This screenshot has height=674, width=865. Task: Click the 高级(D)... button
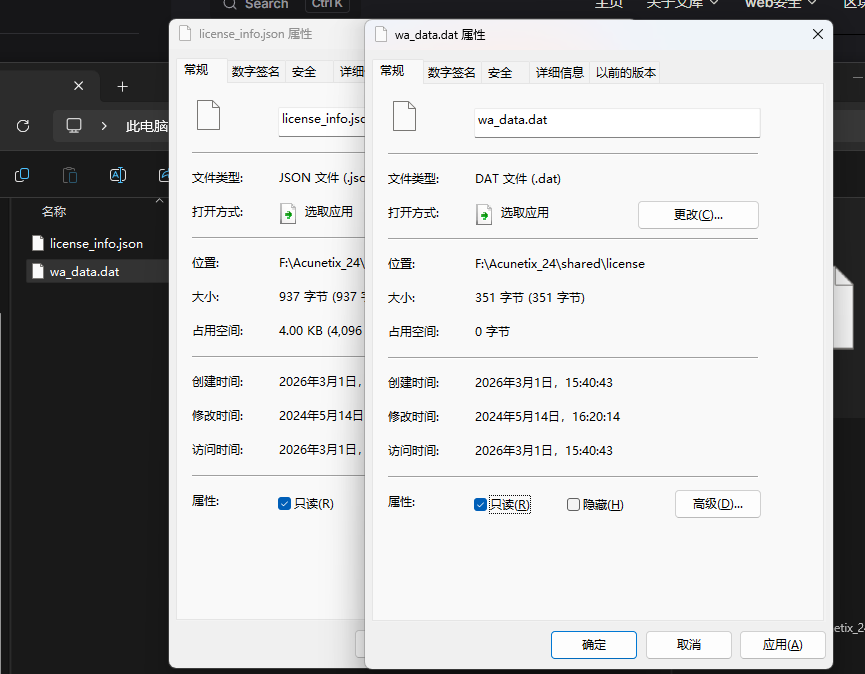pos(717,504)
